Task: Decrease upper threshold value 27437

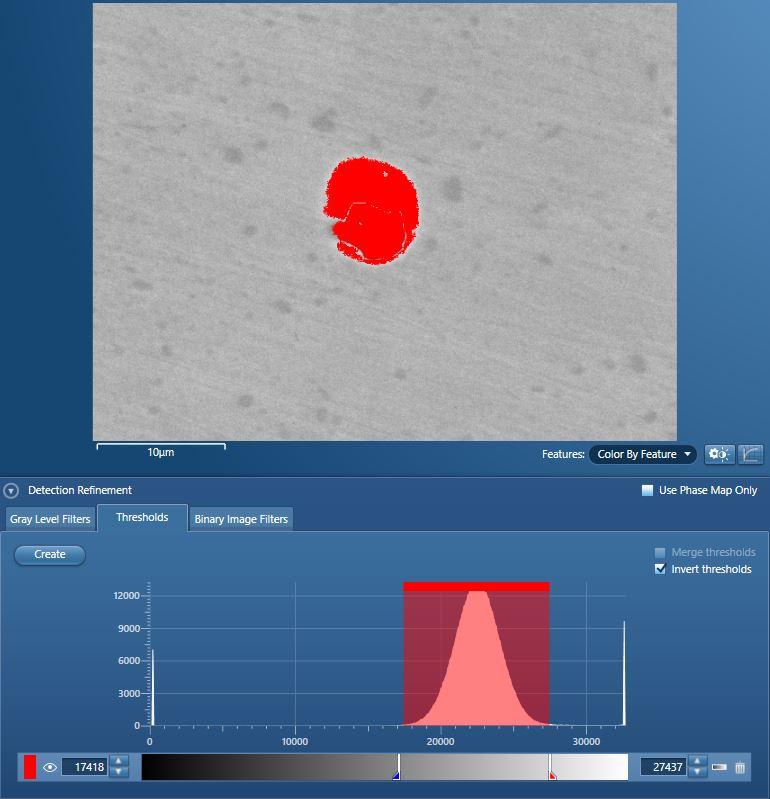Action: click(x=698, y=773)
